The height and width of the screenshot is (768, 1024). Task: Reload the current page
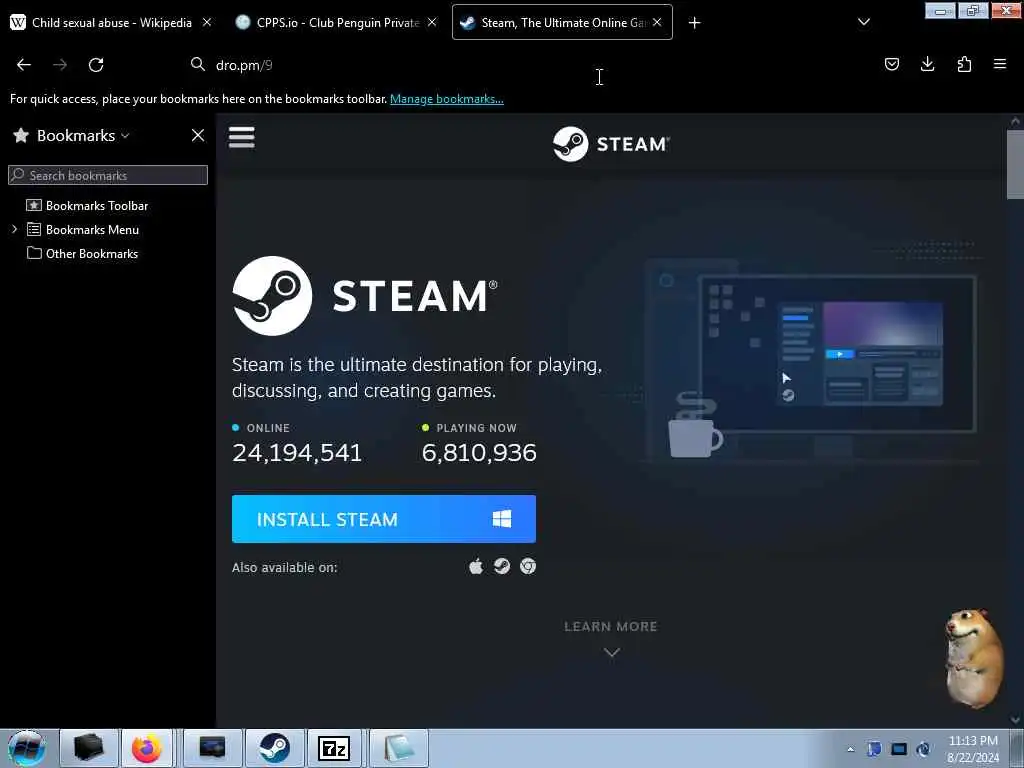(96, 65)
